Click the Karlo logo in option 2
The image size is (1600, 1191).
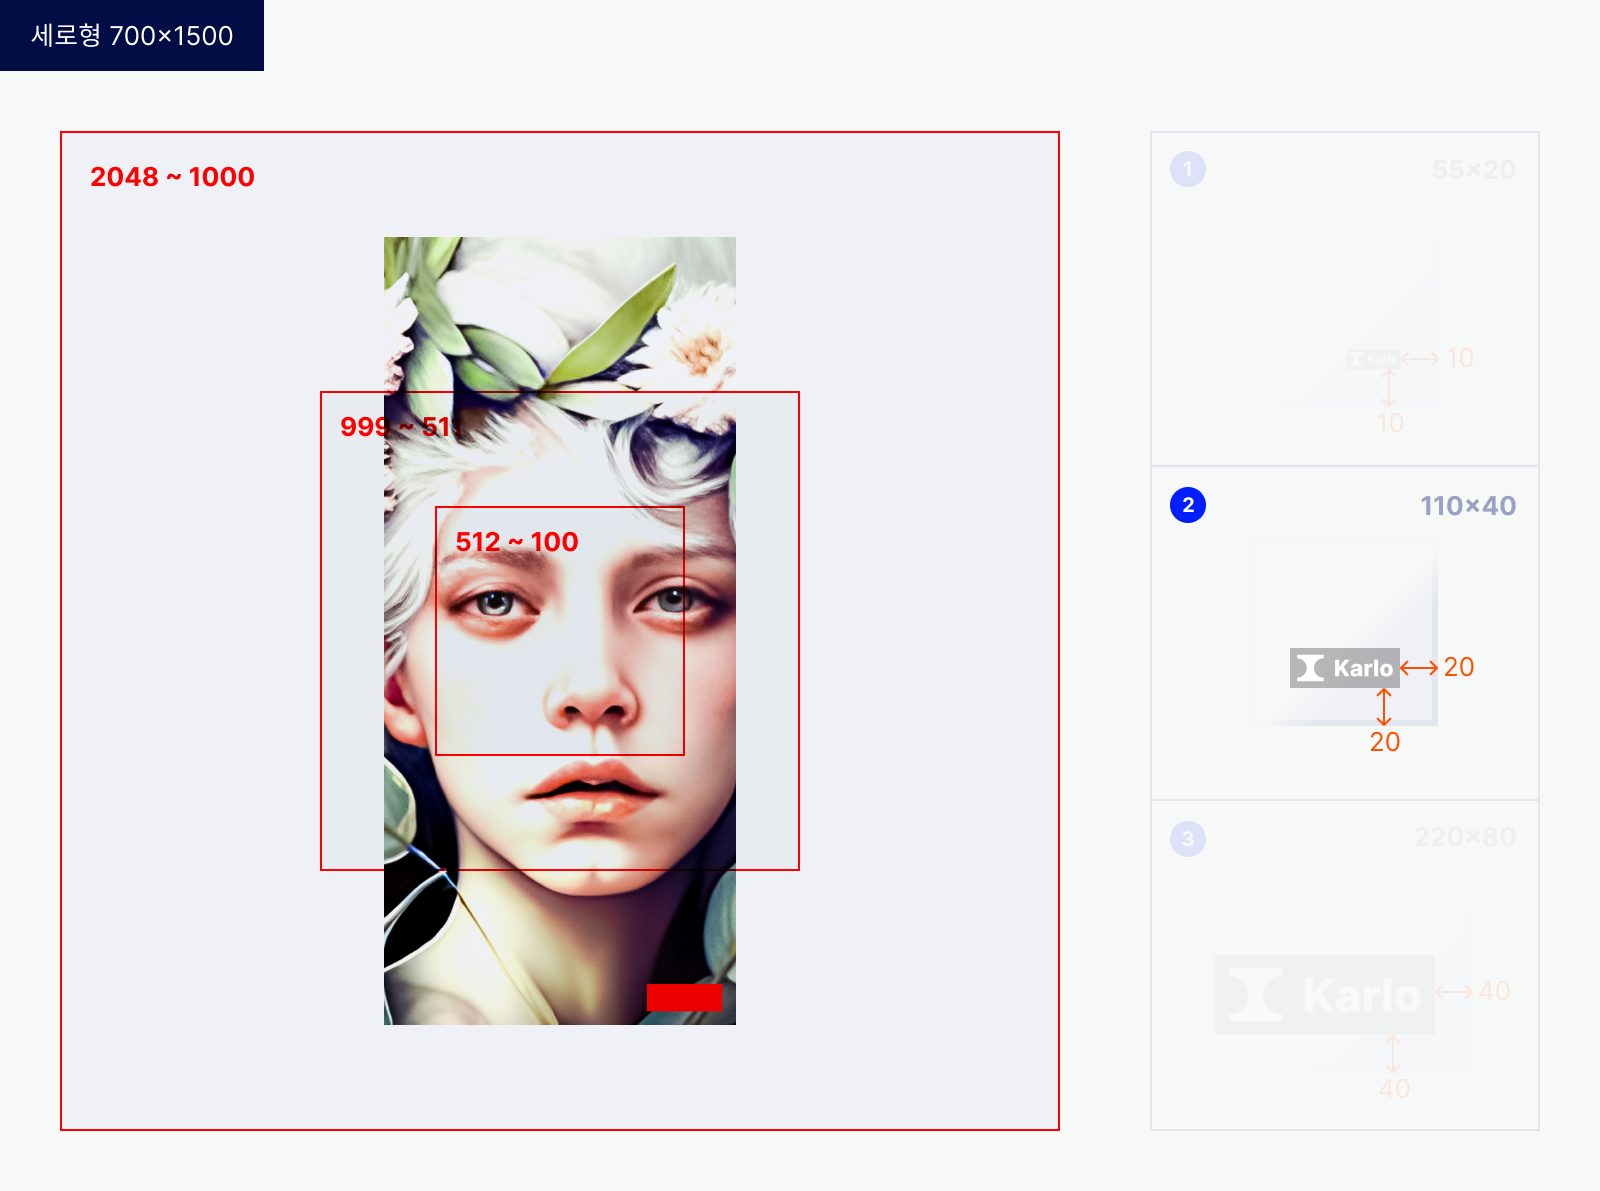[1344, 668]
